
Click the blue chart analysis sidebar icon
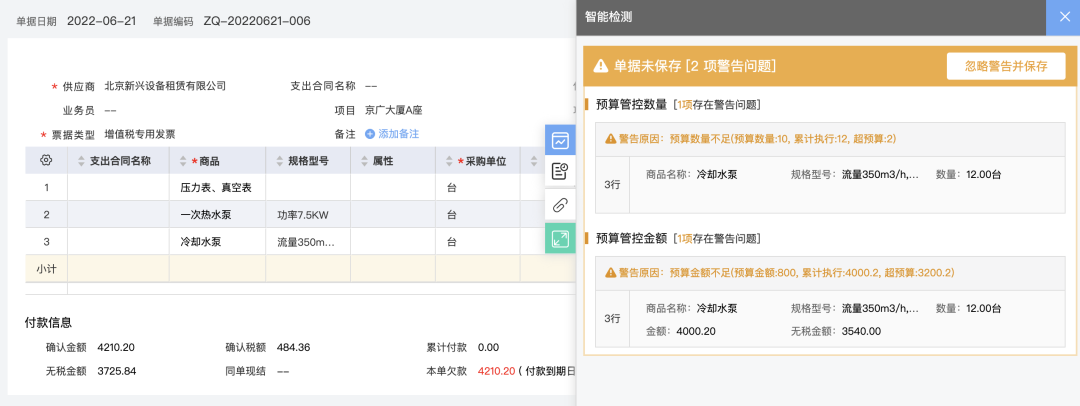click(560, 141)
